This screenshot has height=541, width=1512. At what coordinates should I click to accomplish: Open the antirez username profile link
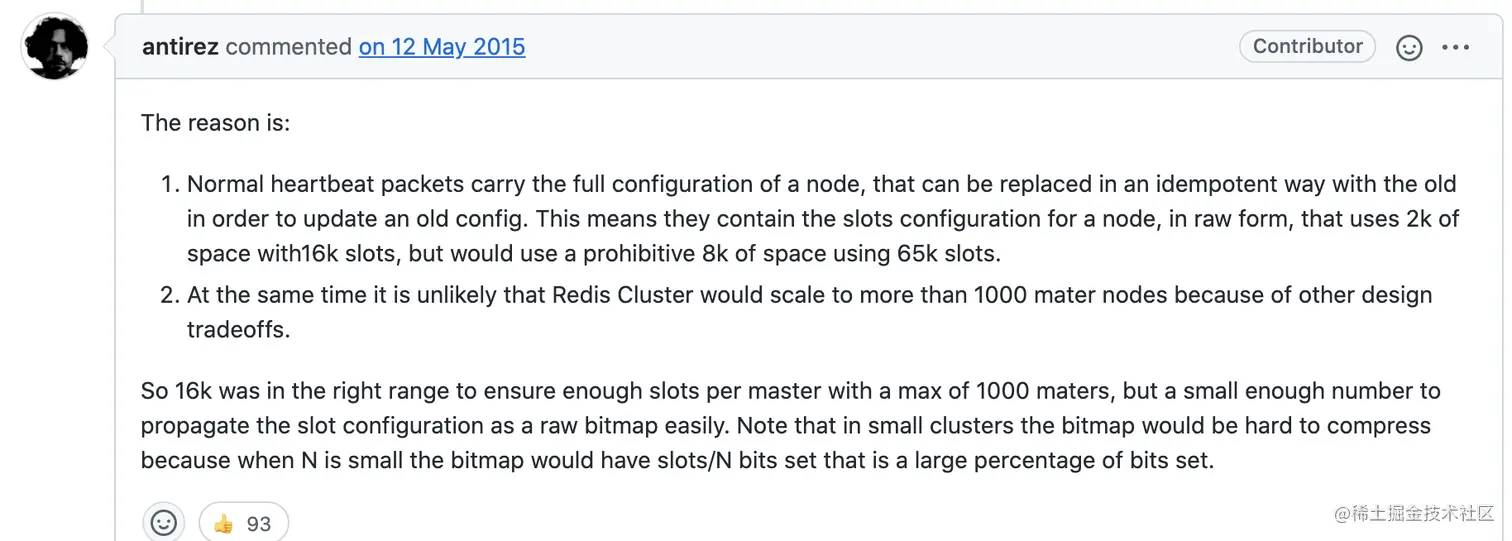[x=180, y=47]
